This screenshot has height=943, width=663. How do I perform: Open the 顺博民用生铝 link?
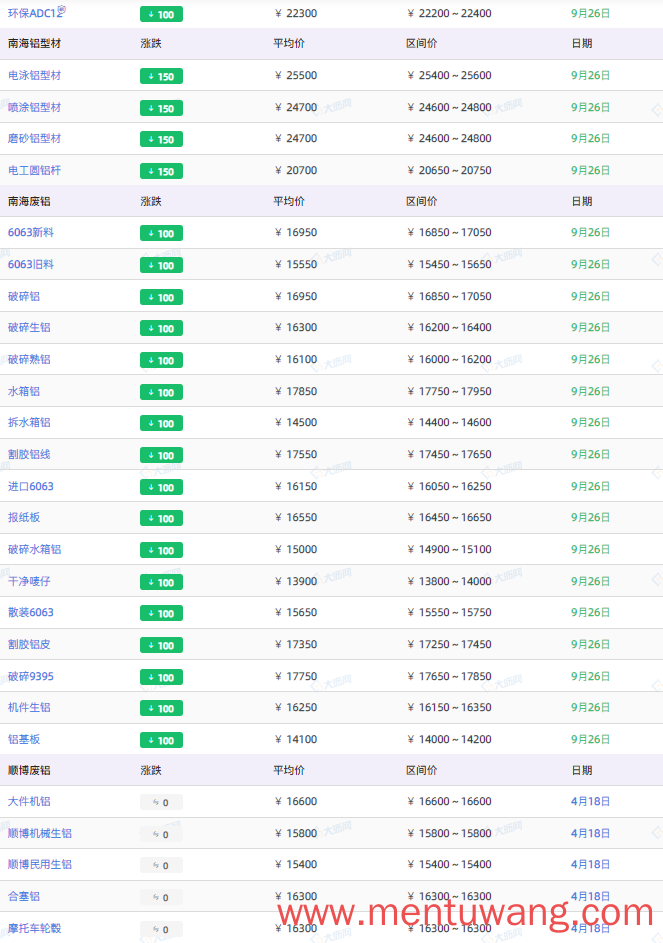[40, 865]
